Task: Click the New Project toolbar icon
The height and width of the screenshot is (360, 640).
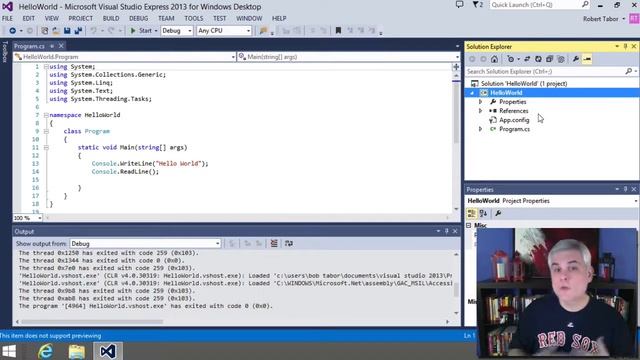Action: click(44, 31)
